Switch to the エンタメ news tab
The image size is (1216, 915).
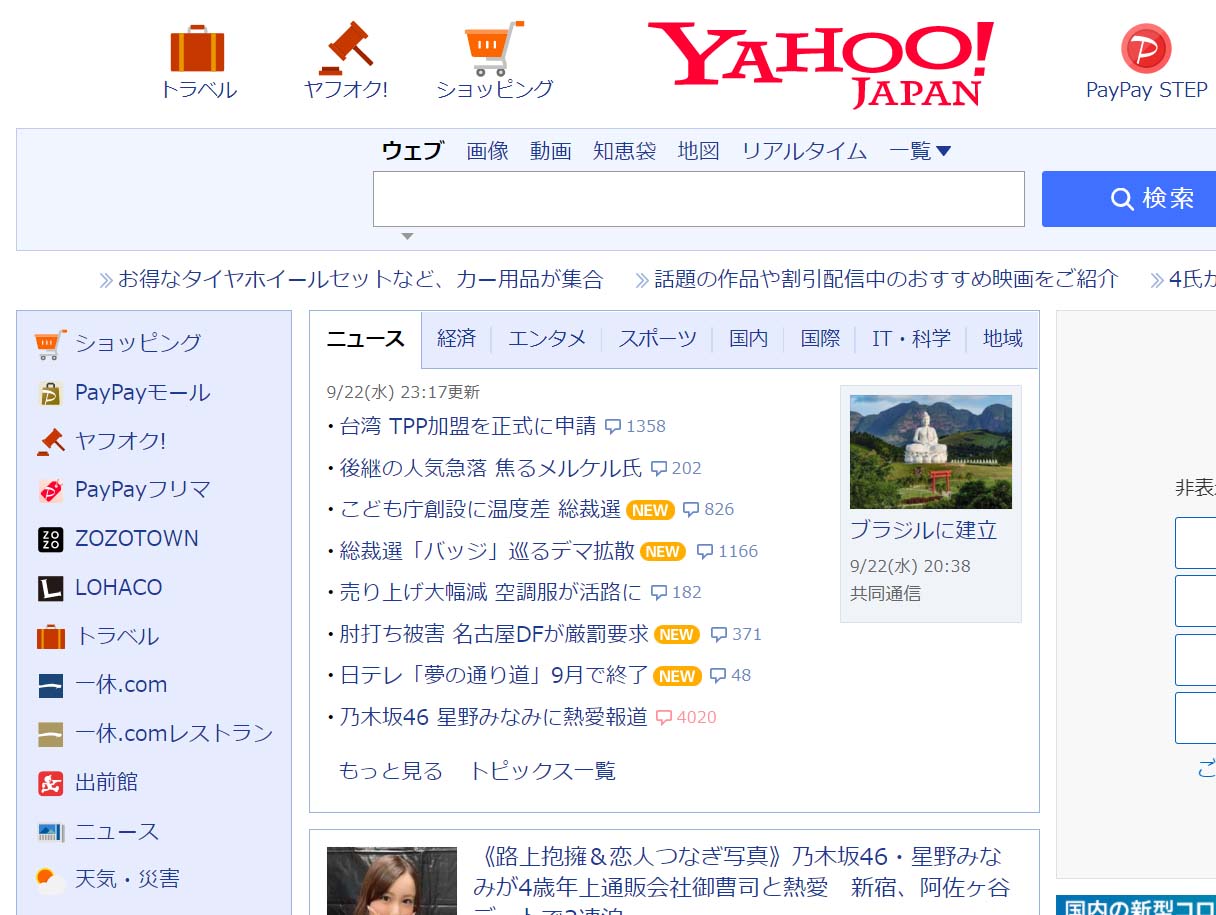point(547,339)
